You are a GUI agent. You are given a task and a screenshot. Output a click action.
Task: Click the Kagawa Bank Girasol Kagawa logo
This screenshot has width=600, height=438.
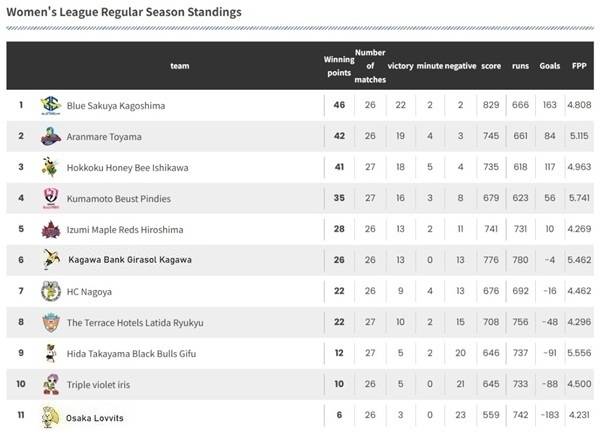click(x=50, y=260)
